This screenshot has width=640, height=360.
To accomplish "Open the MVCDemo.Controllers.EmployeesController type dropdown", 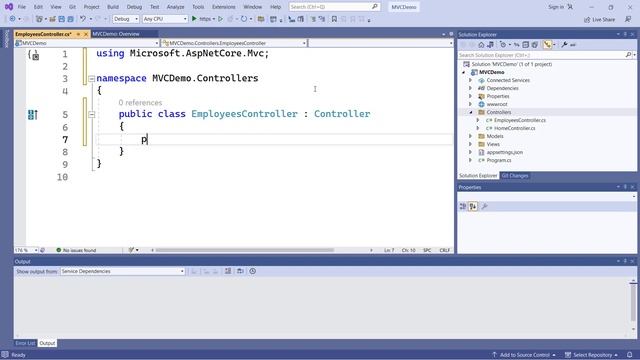I will 234,43.
